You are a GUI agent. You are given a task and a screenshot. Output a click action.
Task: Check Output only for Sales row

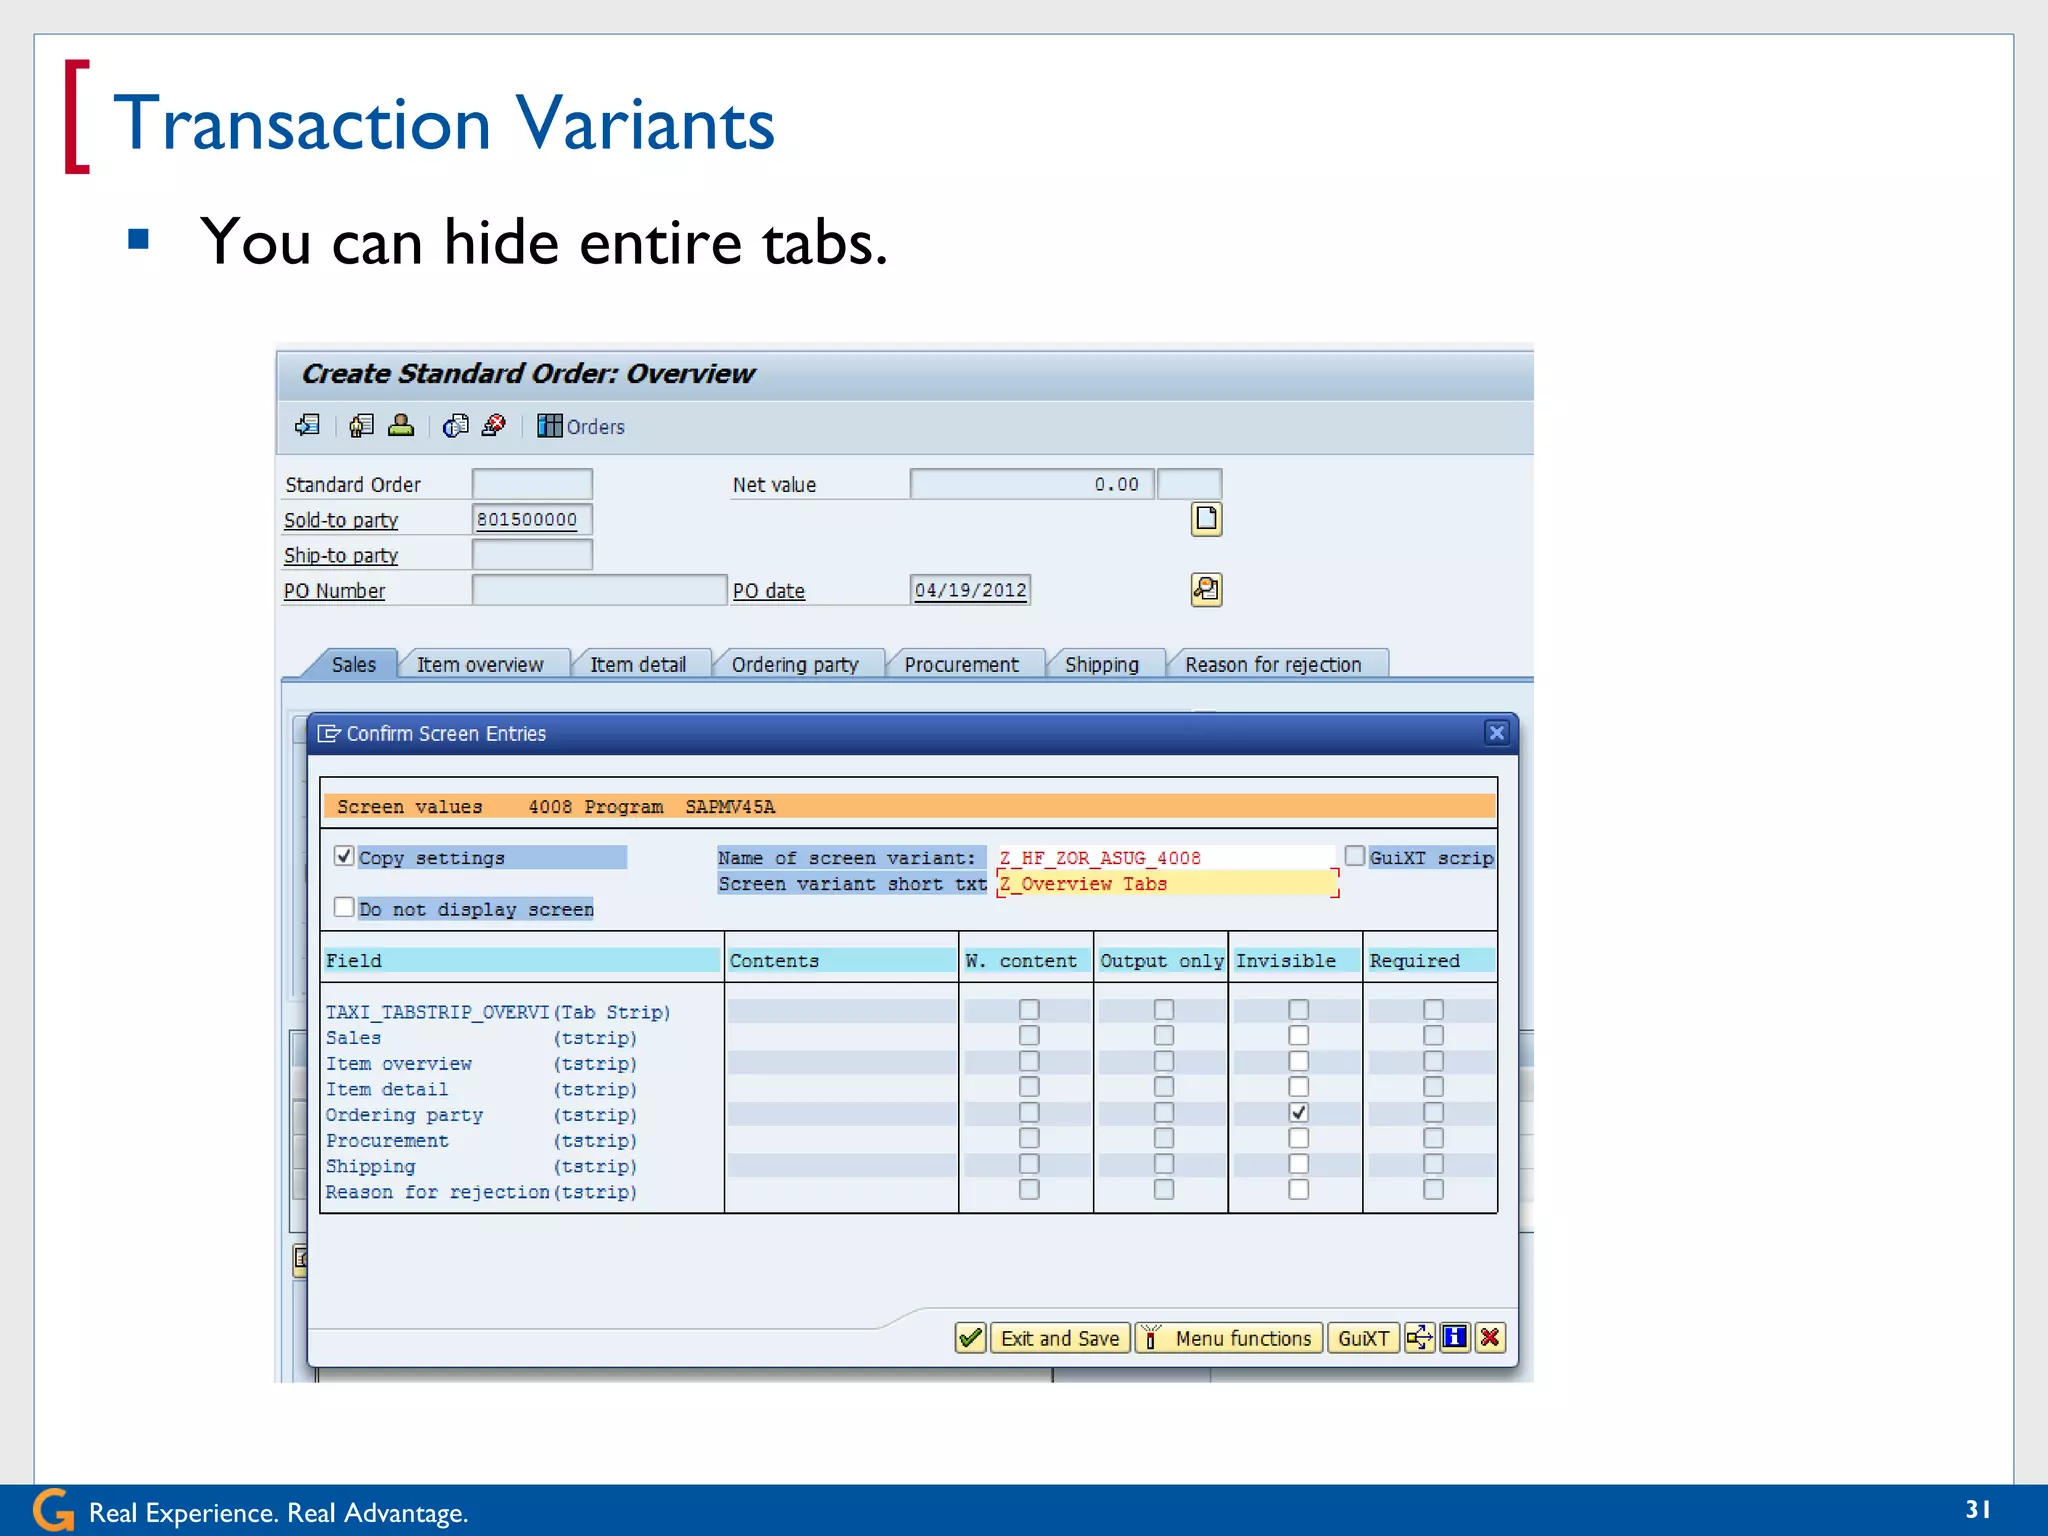pyautogui.click(x=1163, y=1036)
